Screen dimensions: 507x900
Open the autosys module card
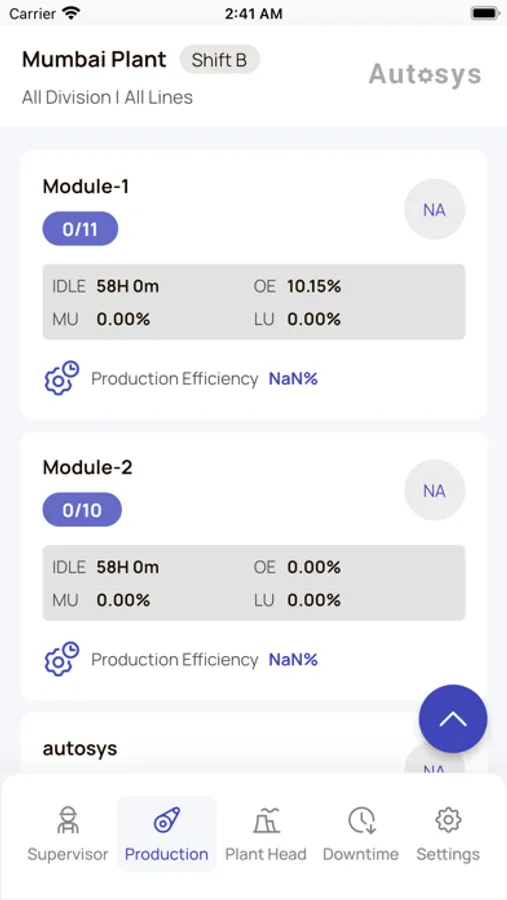coord(254,744)
